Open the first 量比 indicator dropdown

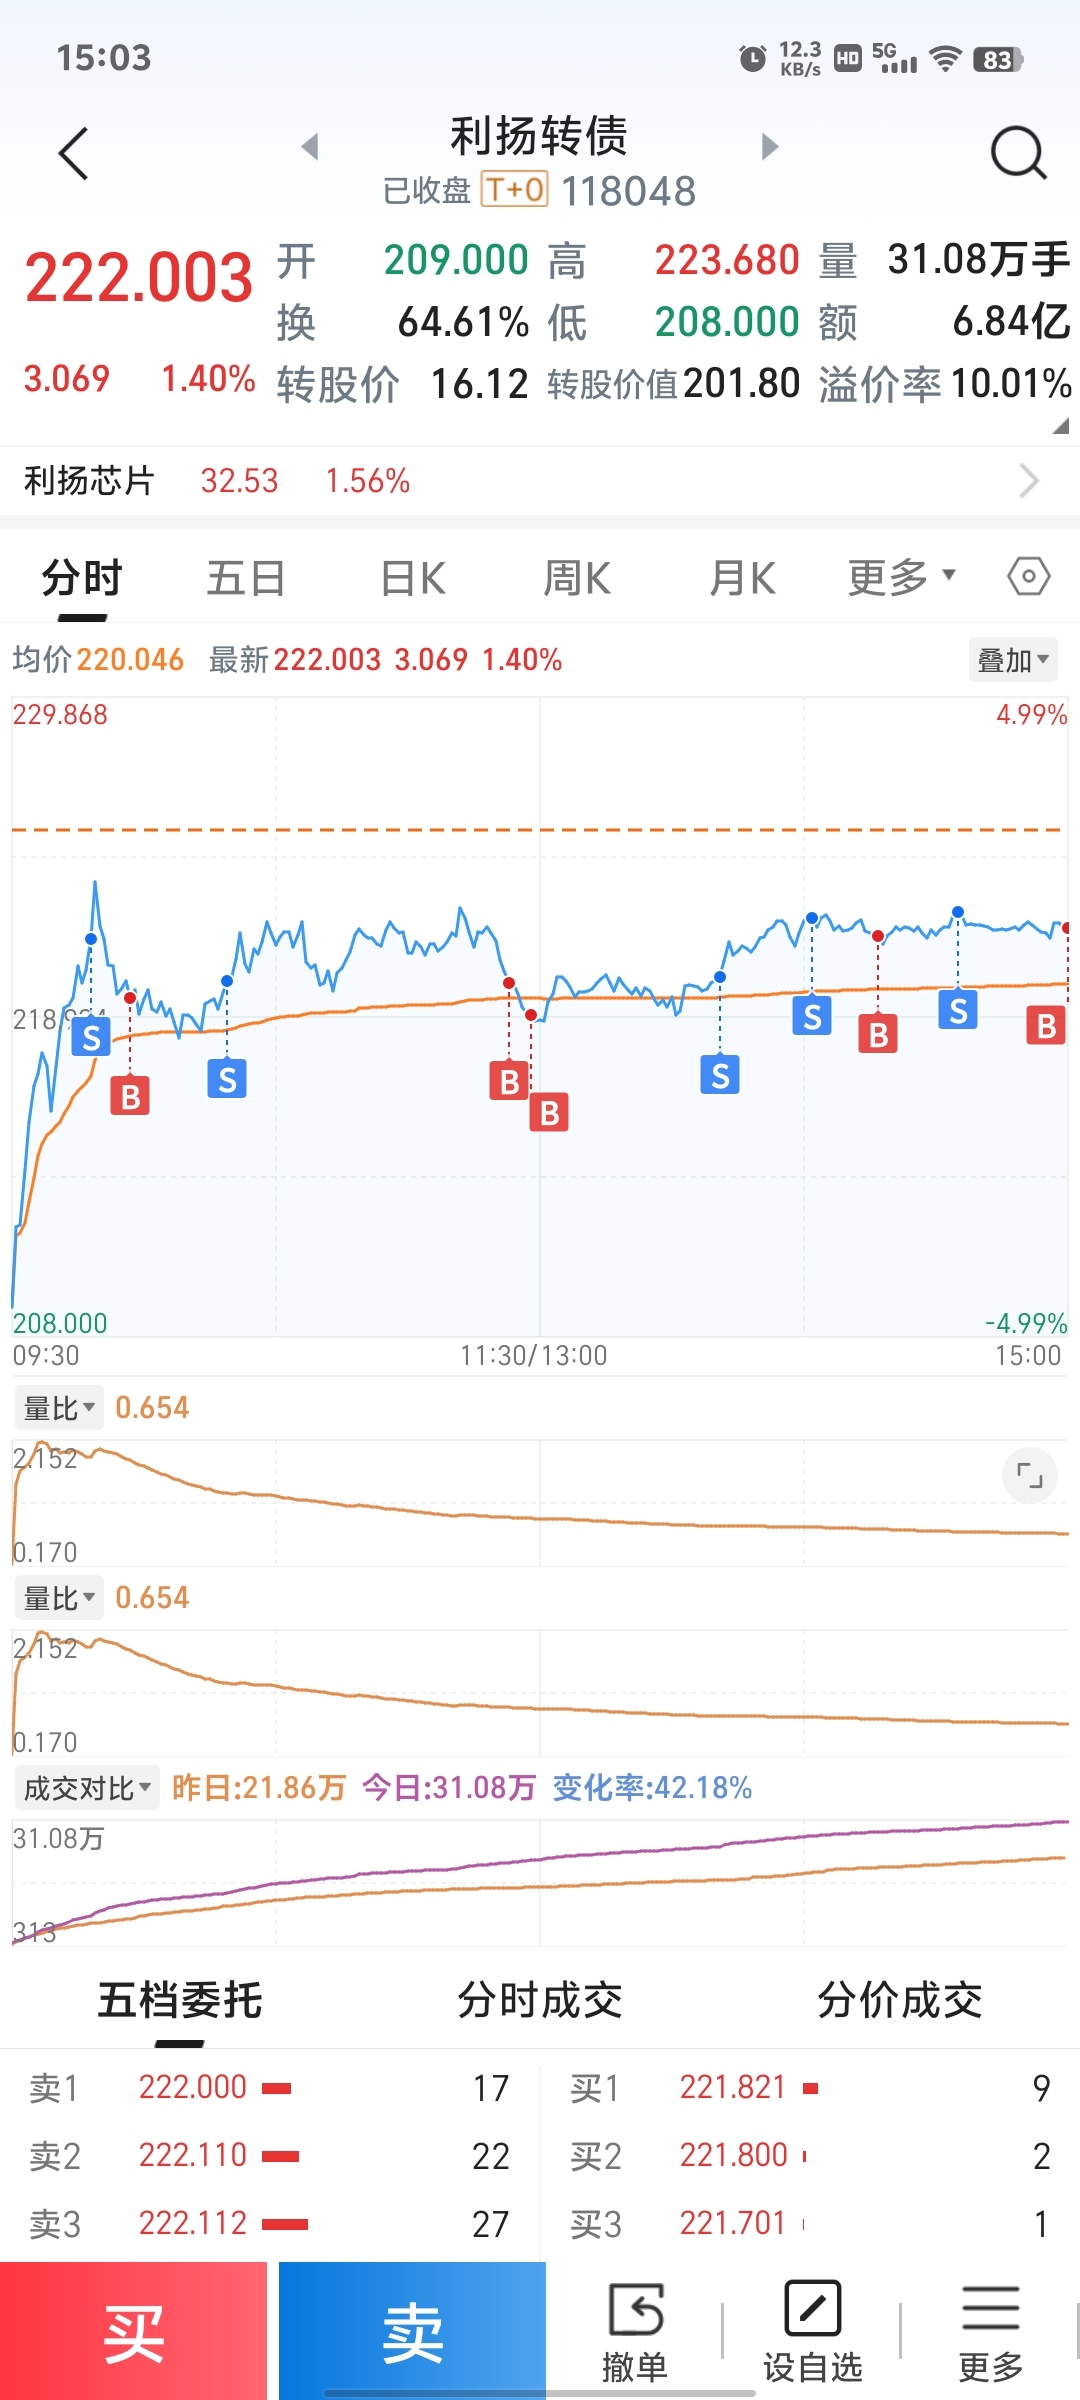tap(59, 1408)
